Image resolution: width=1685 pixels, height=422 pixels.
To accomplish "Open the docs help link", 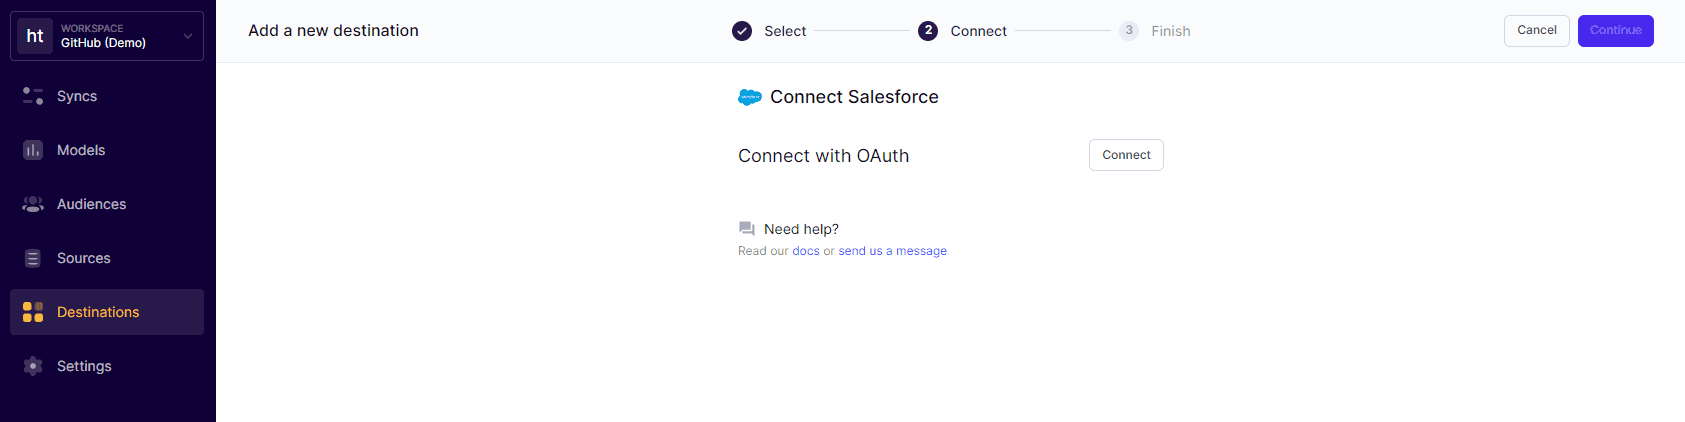I will (x=806, y=251).
